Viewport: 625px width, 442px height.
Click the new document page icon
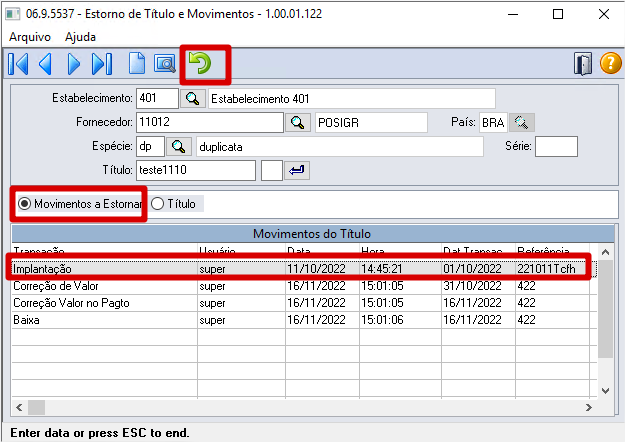[137, 64]
